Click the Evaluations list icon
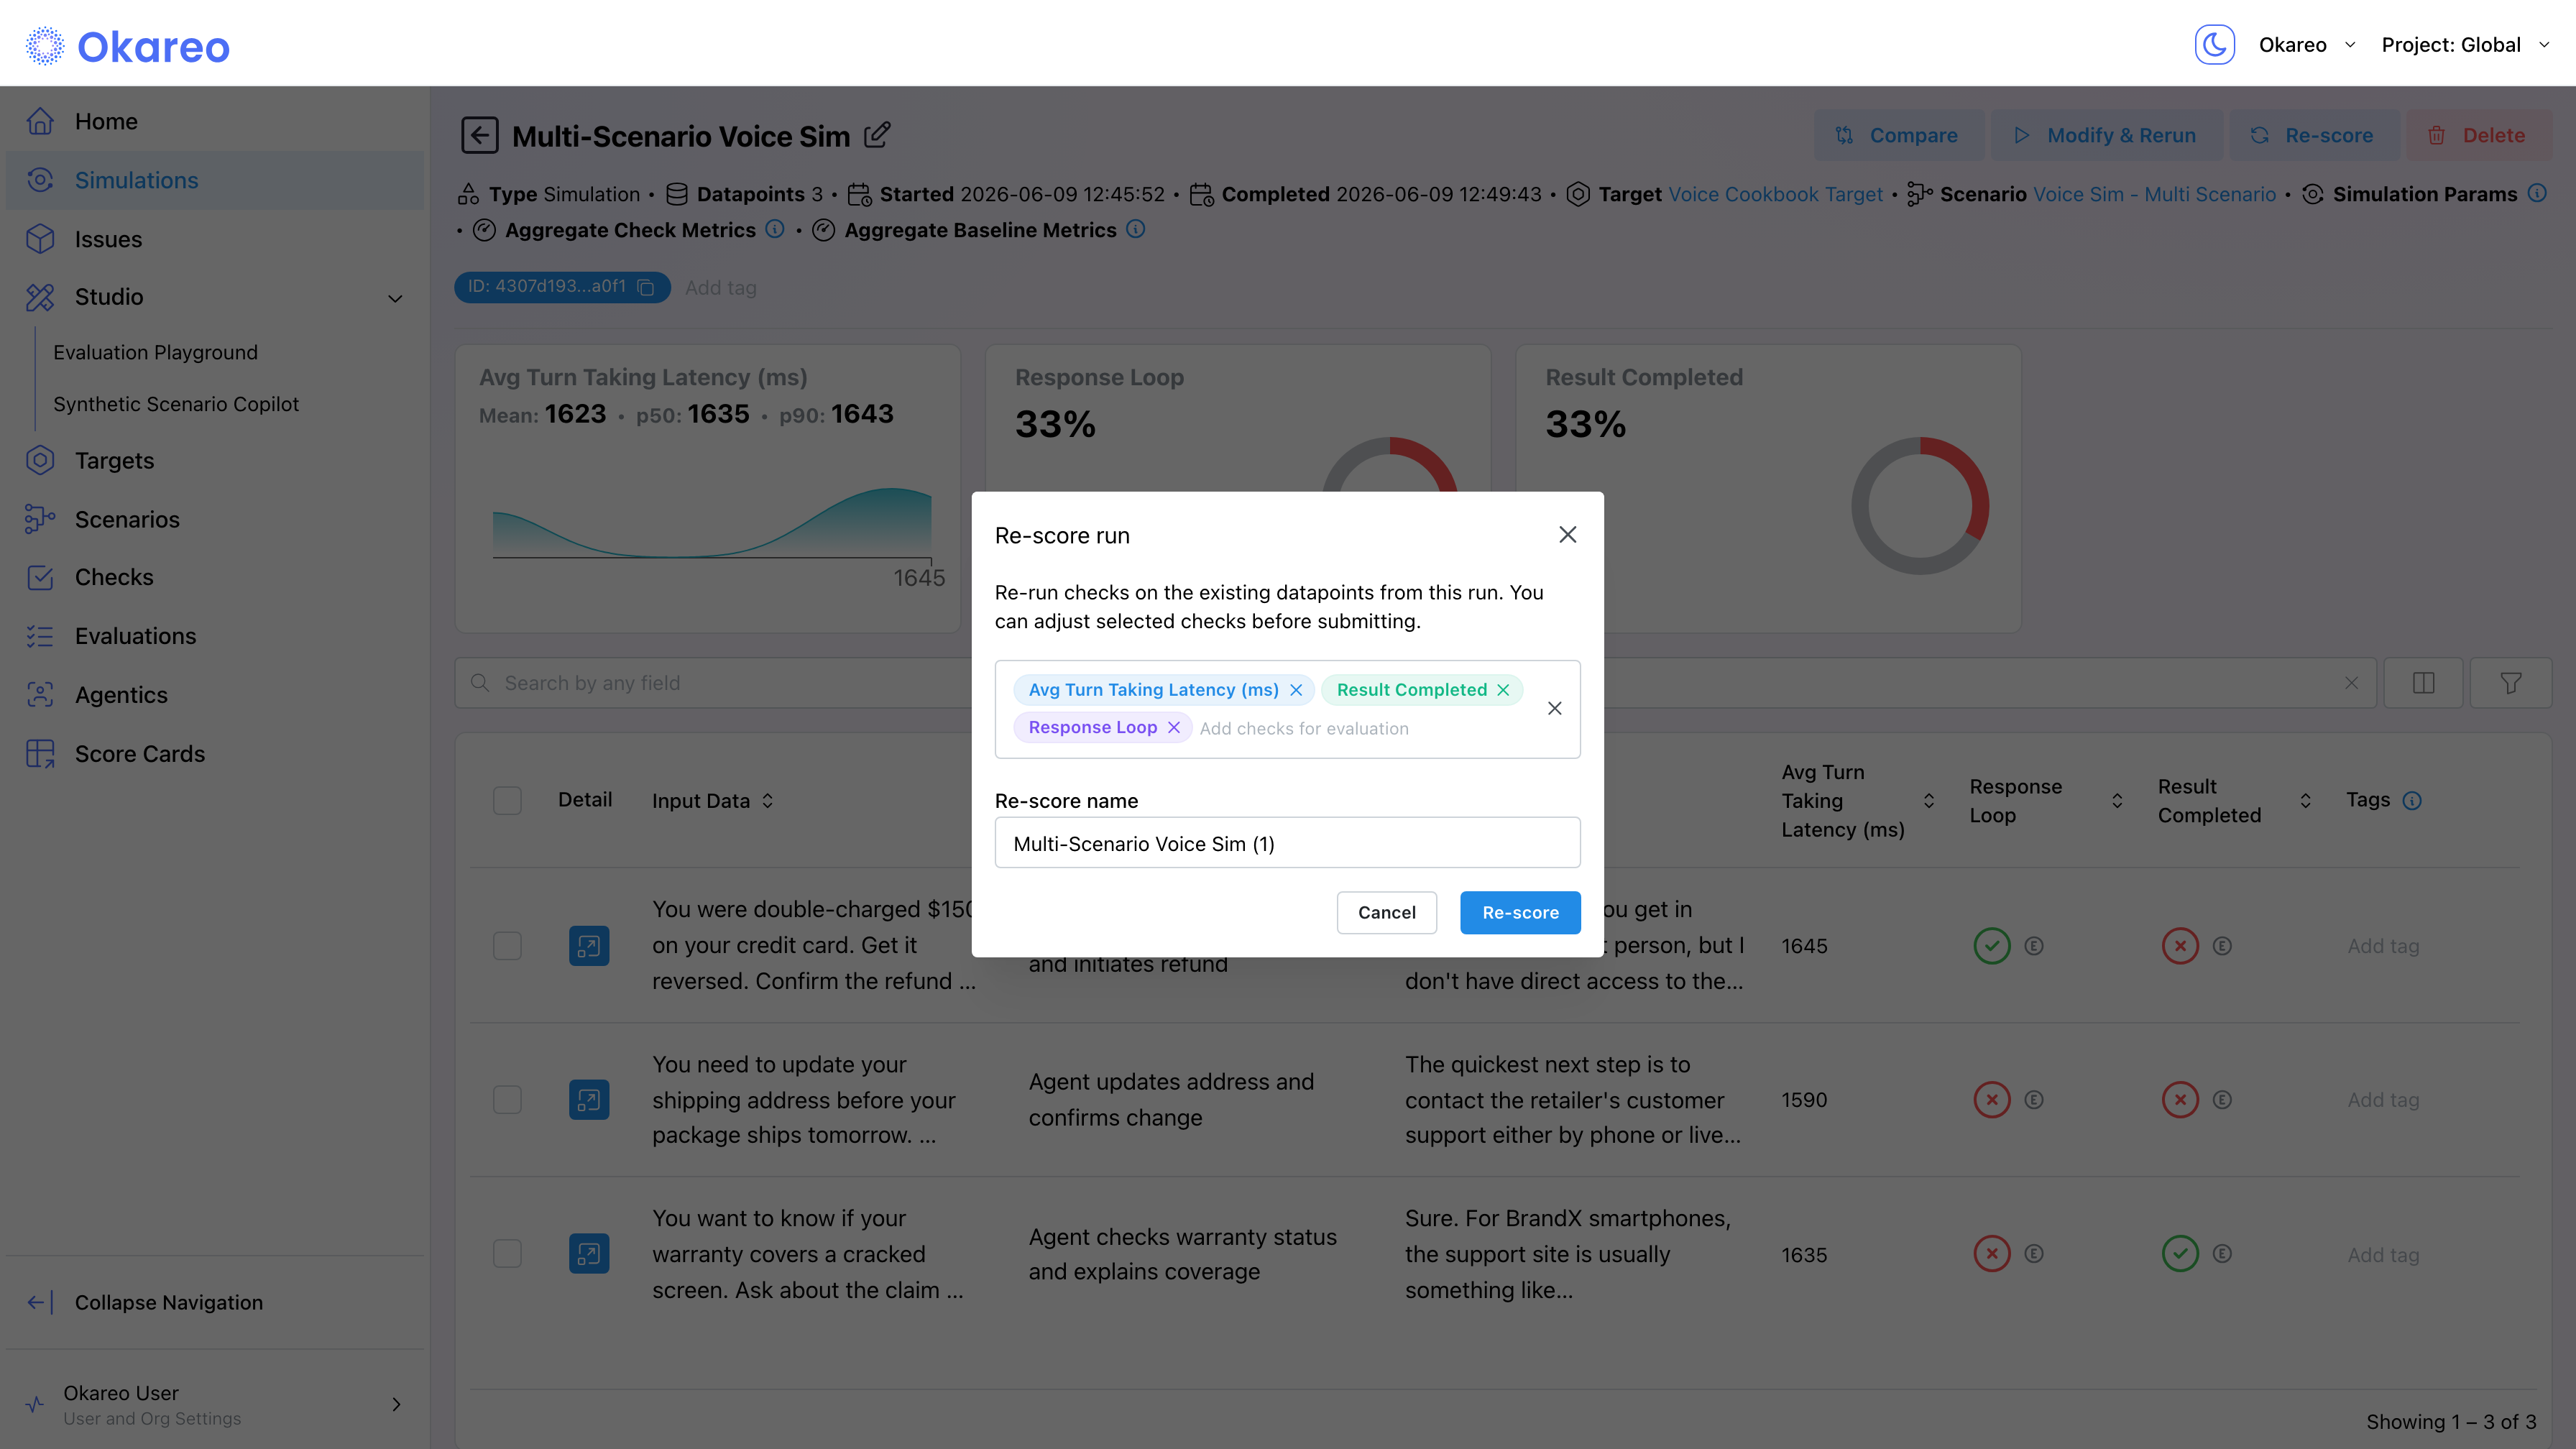The height and width of the screenshot is (1449, 2576). 40,636
